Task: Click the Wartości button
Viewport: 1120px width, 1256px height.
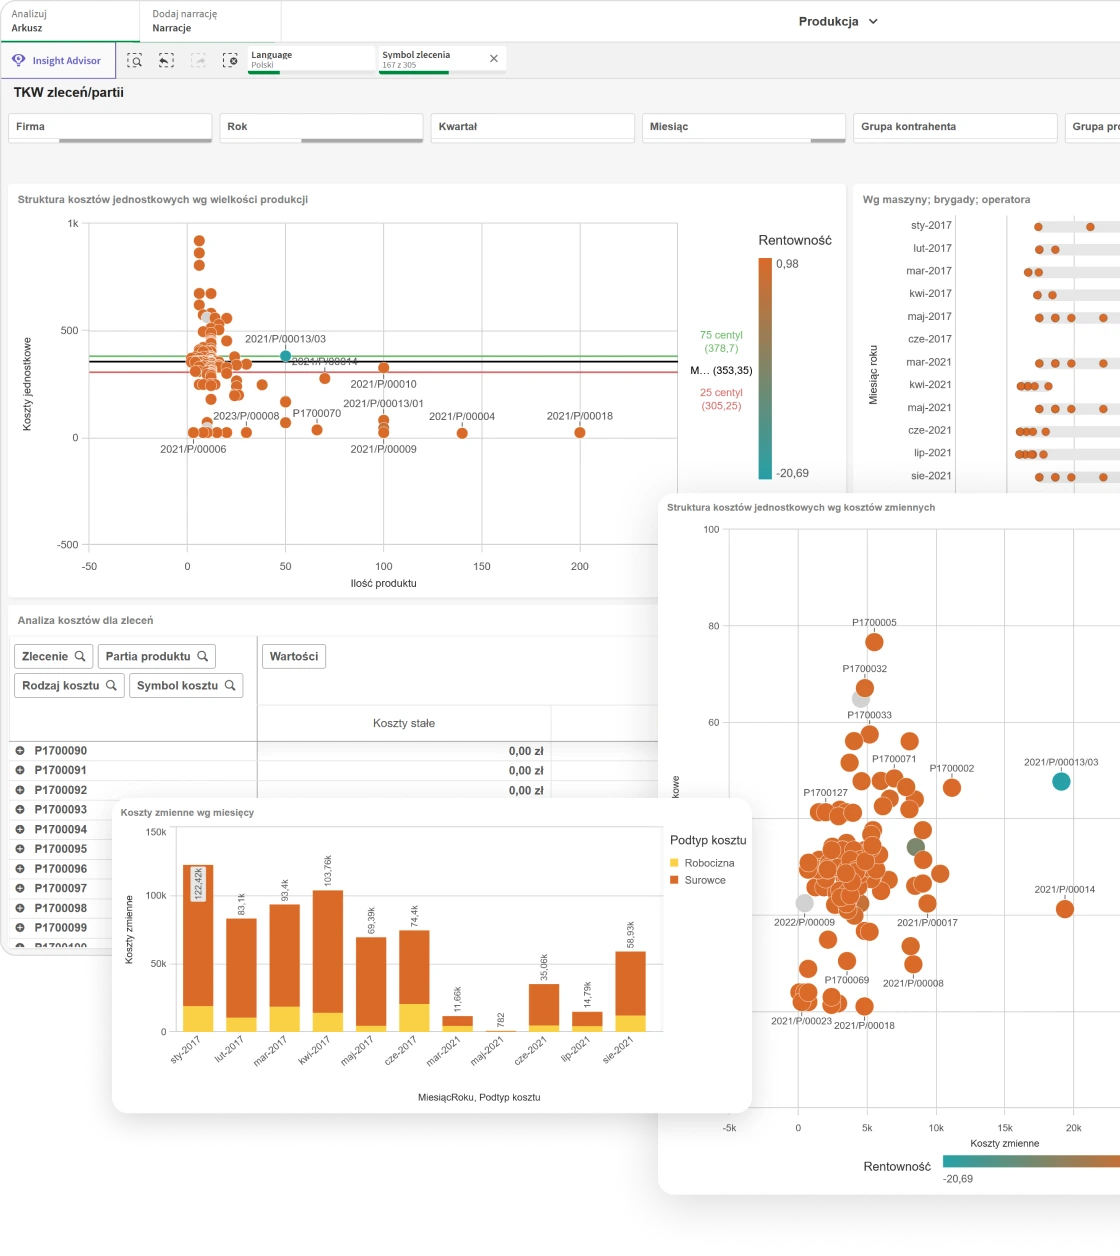Action: 294,657
